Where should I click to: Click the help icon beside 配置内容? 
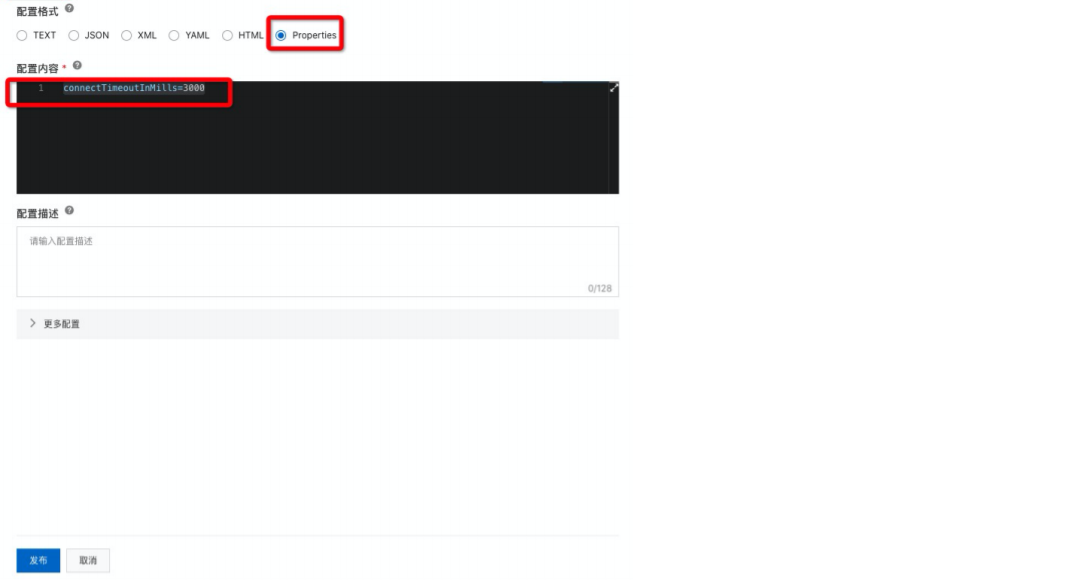click(77, 66)
